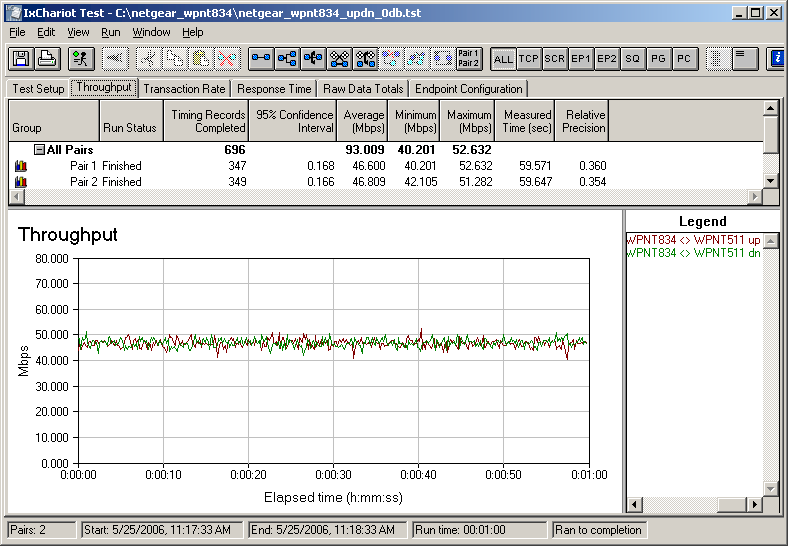Toggle the EP2 group filter
The image size is (788, 546).
pos(608,59)
